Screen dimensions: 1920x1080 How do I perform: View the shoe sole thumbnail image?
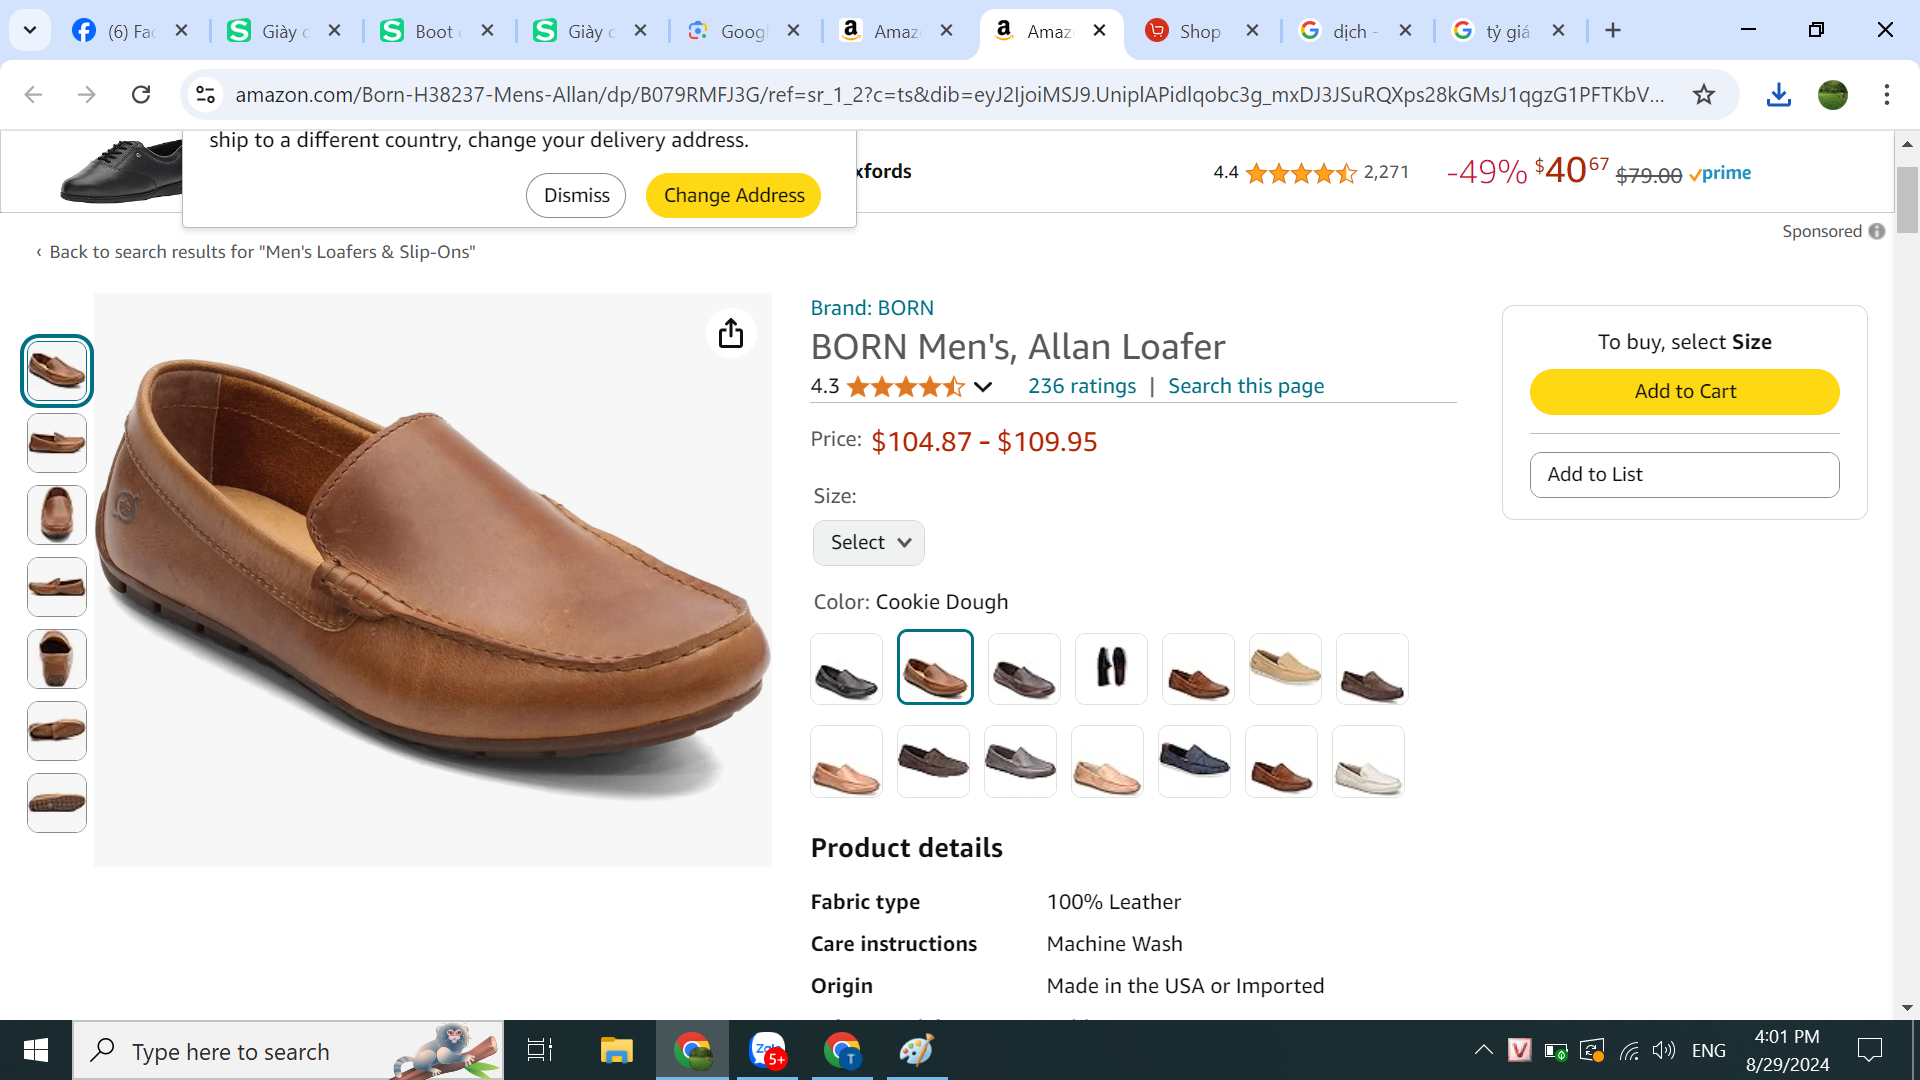[x=57, y=803]
